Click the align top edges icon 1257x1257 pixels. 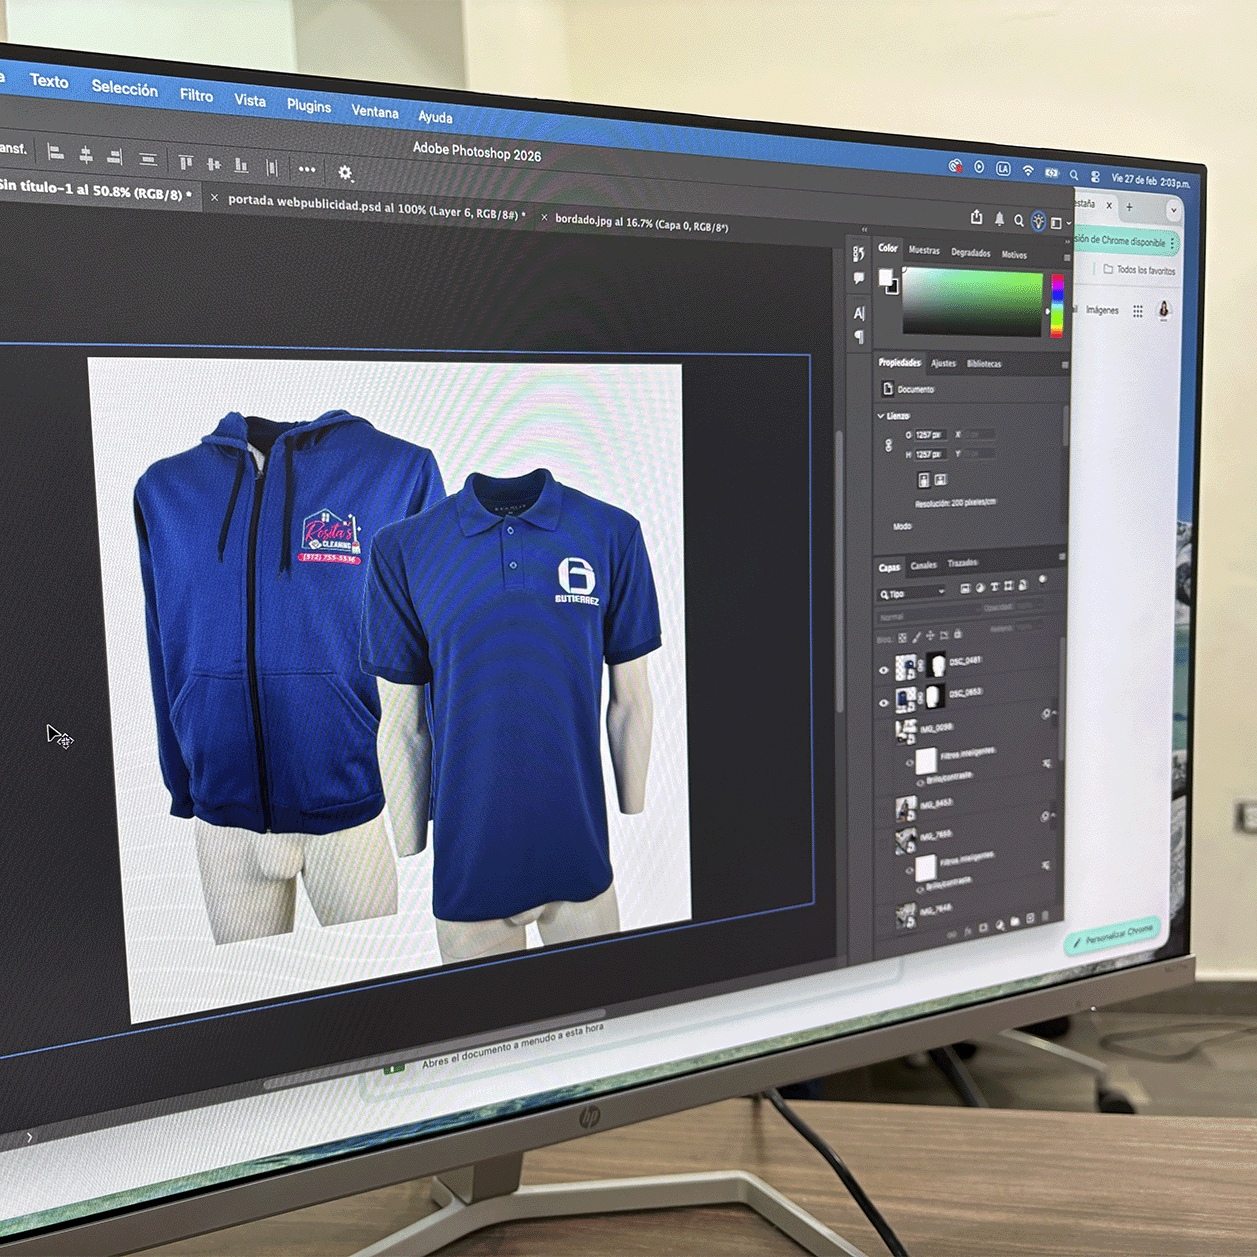(x=185, y=162)
